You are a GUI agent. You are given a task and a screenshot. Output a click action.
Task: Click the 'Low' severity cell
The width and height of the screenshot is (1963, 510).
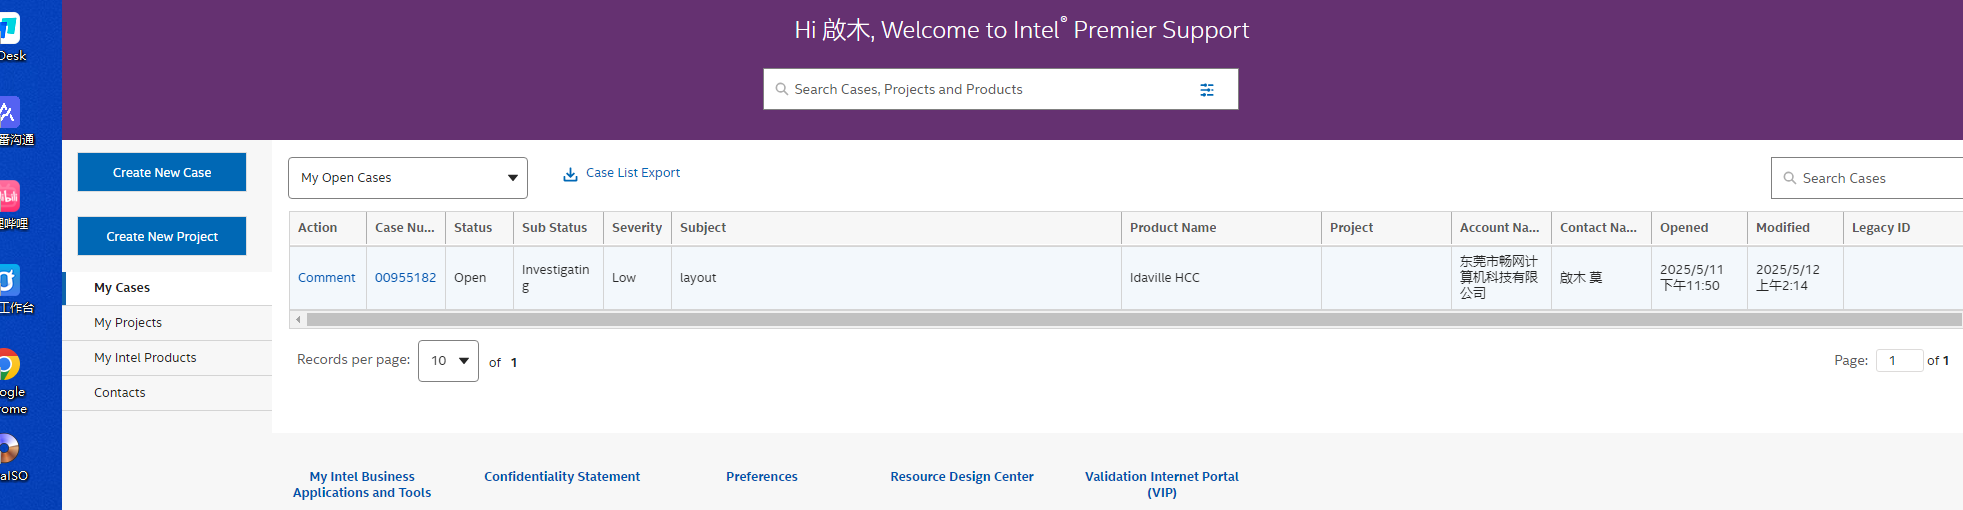pyautogui.click(x=637, y=278)
